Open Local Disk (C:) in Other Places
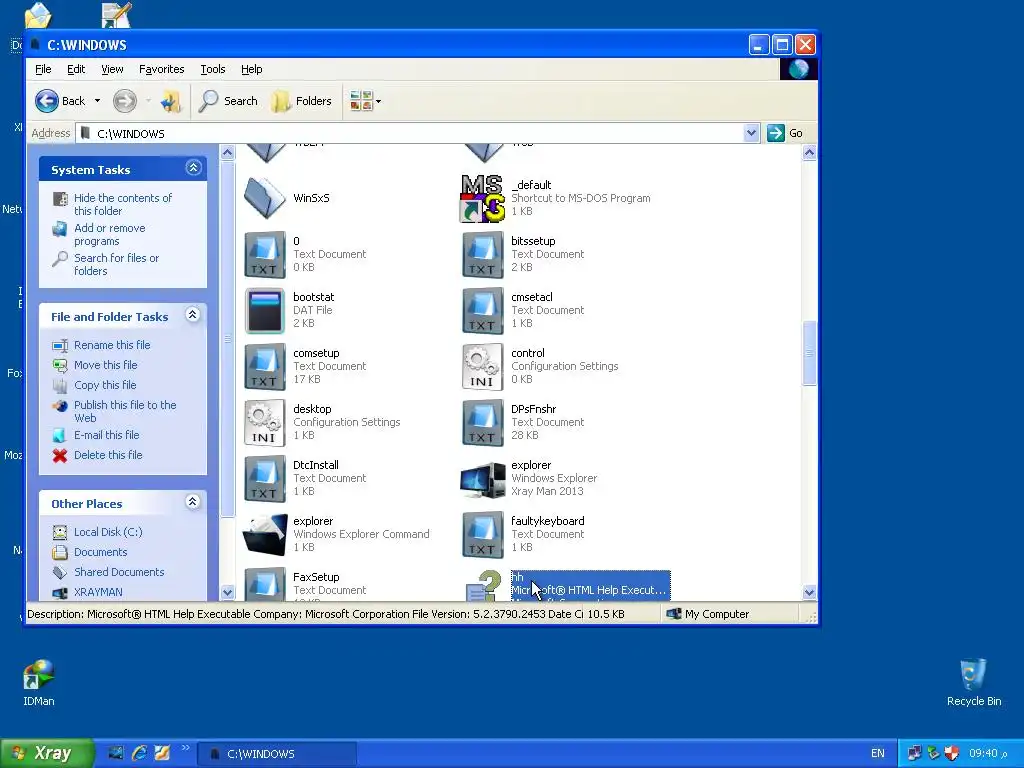The height and width of the screenshot is (768, 1024). point(108,532)
